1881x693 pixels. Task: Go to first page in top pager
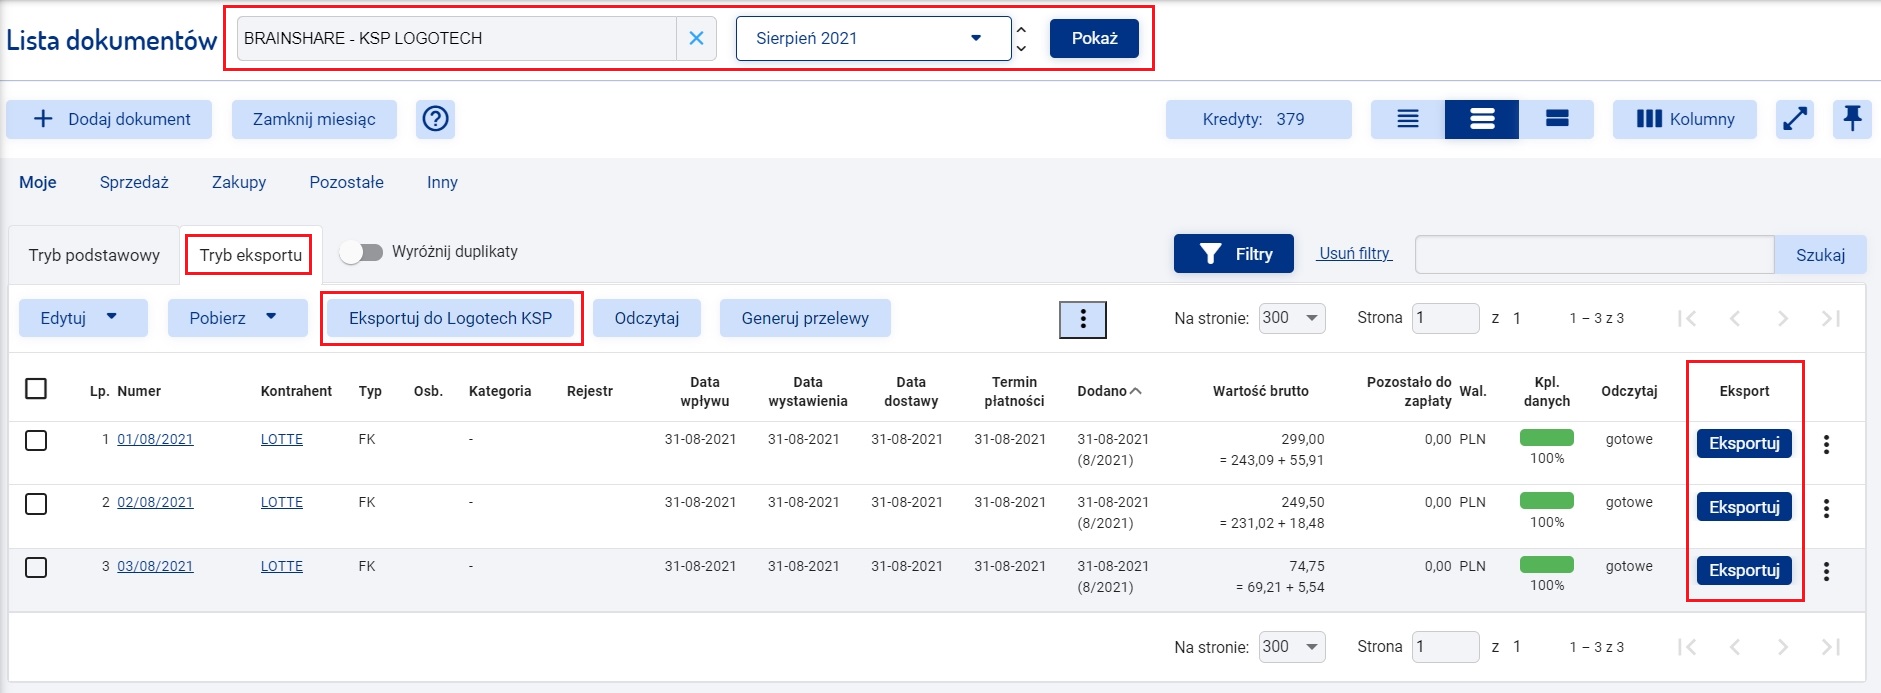coord(1687,318)
